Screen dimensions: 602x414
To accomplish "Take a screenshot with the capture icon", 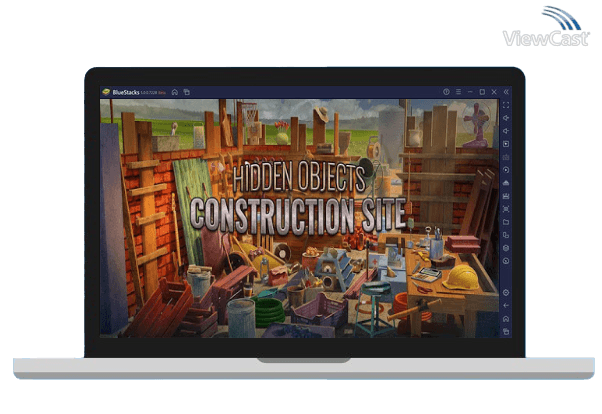I will point(506,209).
